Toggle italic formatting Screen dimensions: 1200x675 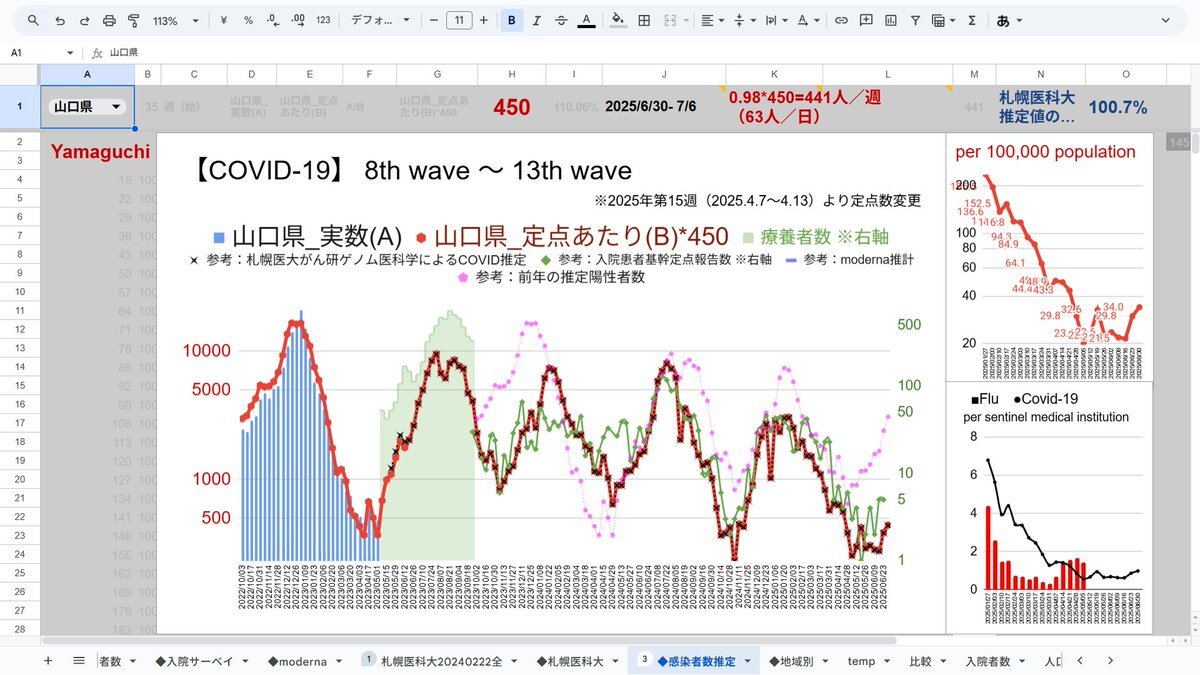coord(537,20)
